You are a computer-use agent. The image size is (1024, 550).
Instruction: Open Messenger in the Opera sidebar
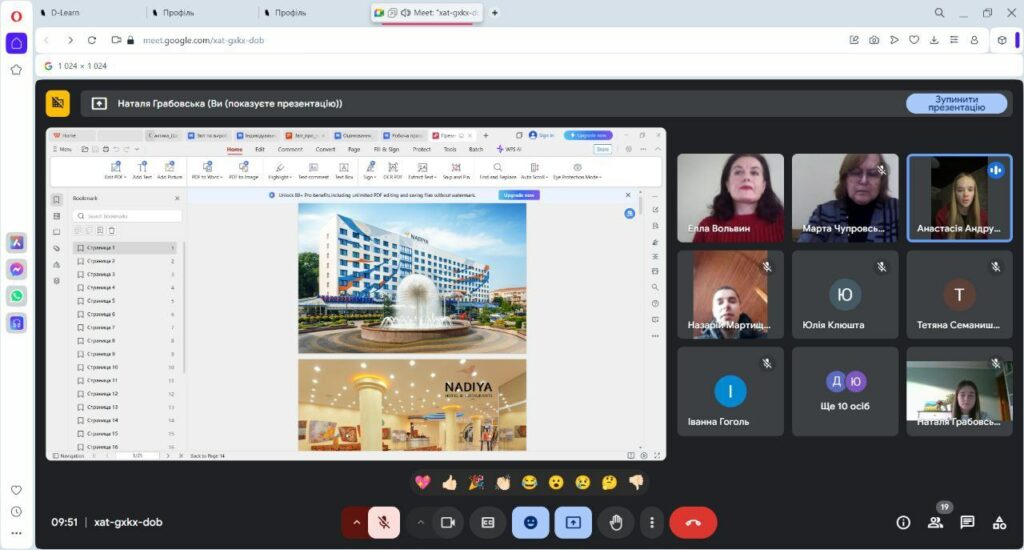coord(17,269)
